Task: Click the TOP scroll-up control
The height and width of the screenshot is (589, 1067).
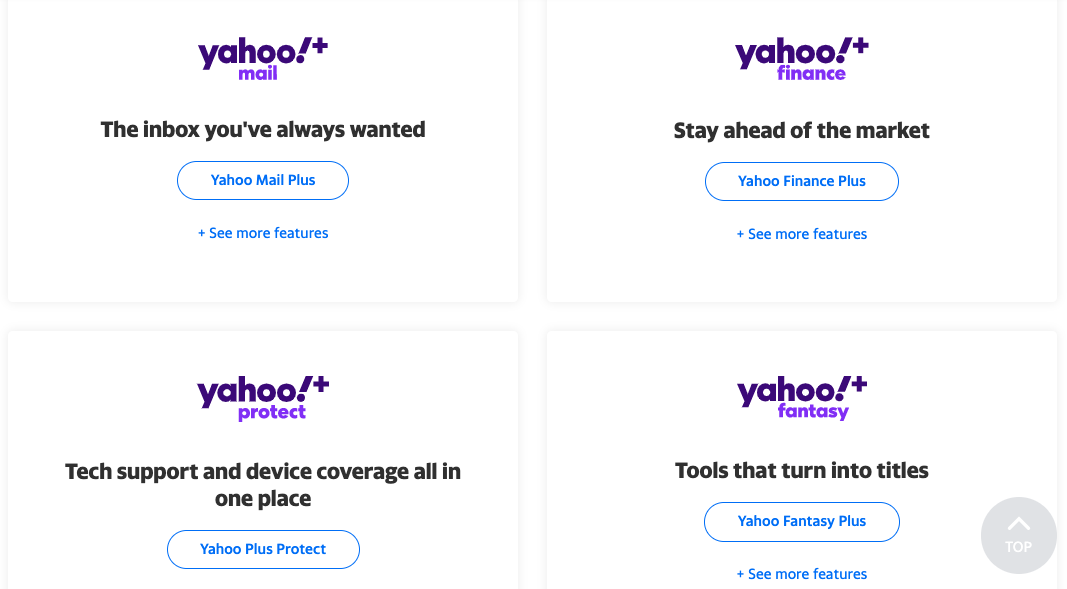Action: 1018,536
